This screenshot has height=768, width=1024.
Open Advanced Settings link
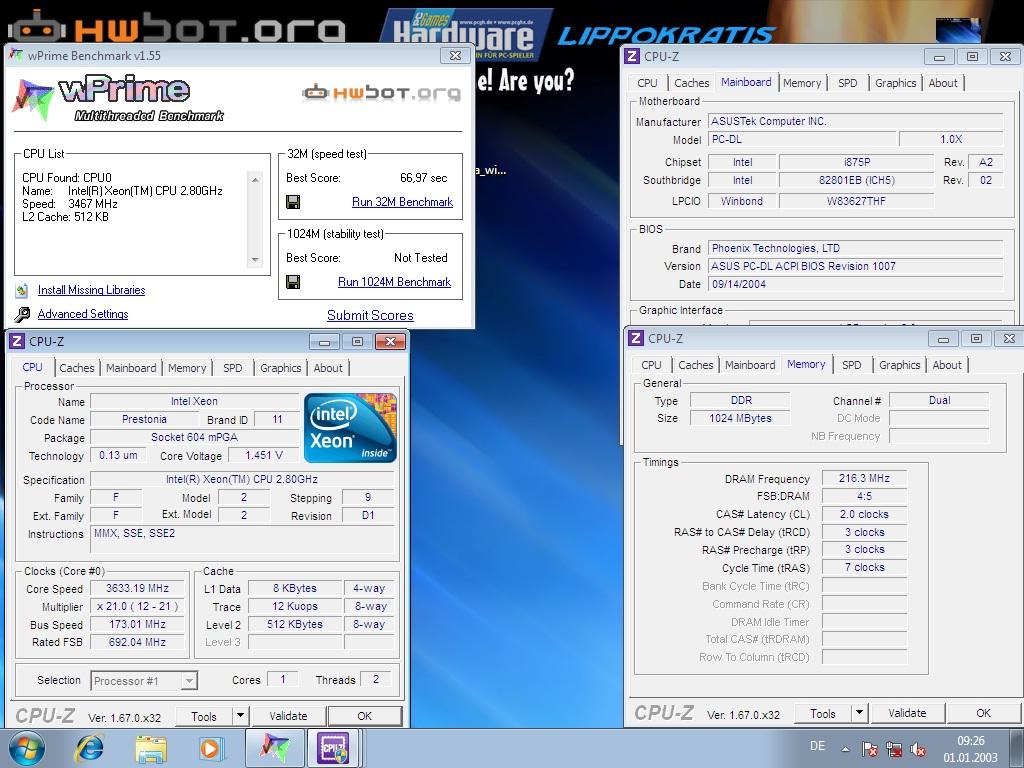tap(83, 314)
